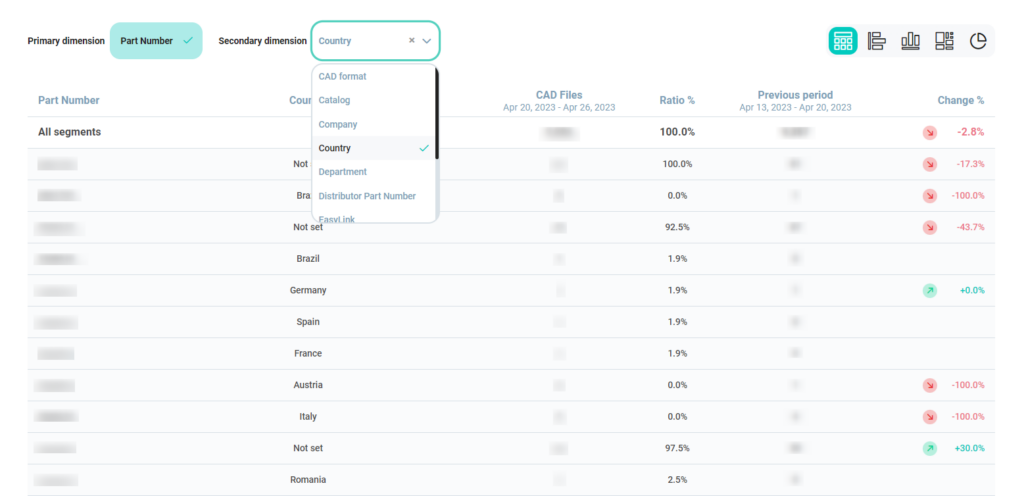The width and height of the screenshot is (1024, 496).
Task: Switch to the treemap view icon
Action: (944, 41)
